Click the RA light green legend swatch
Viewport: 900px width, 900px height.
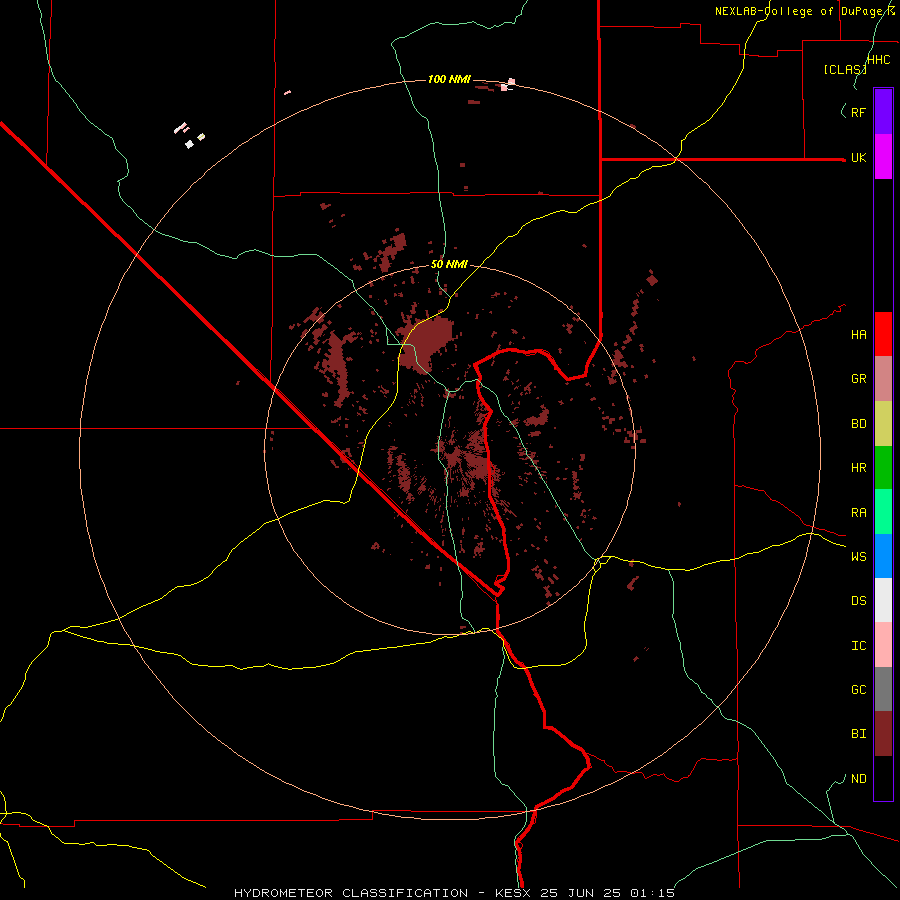[883, 512]
